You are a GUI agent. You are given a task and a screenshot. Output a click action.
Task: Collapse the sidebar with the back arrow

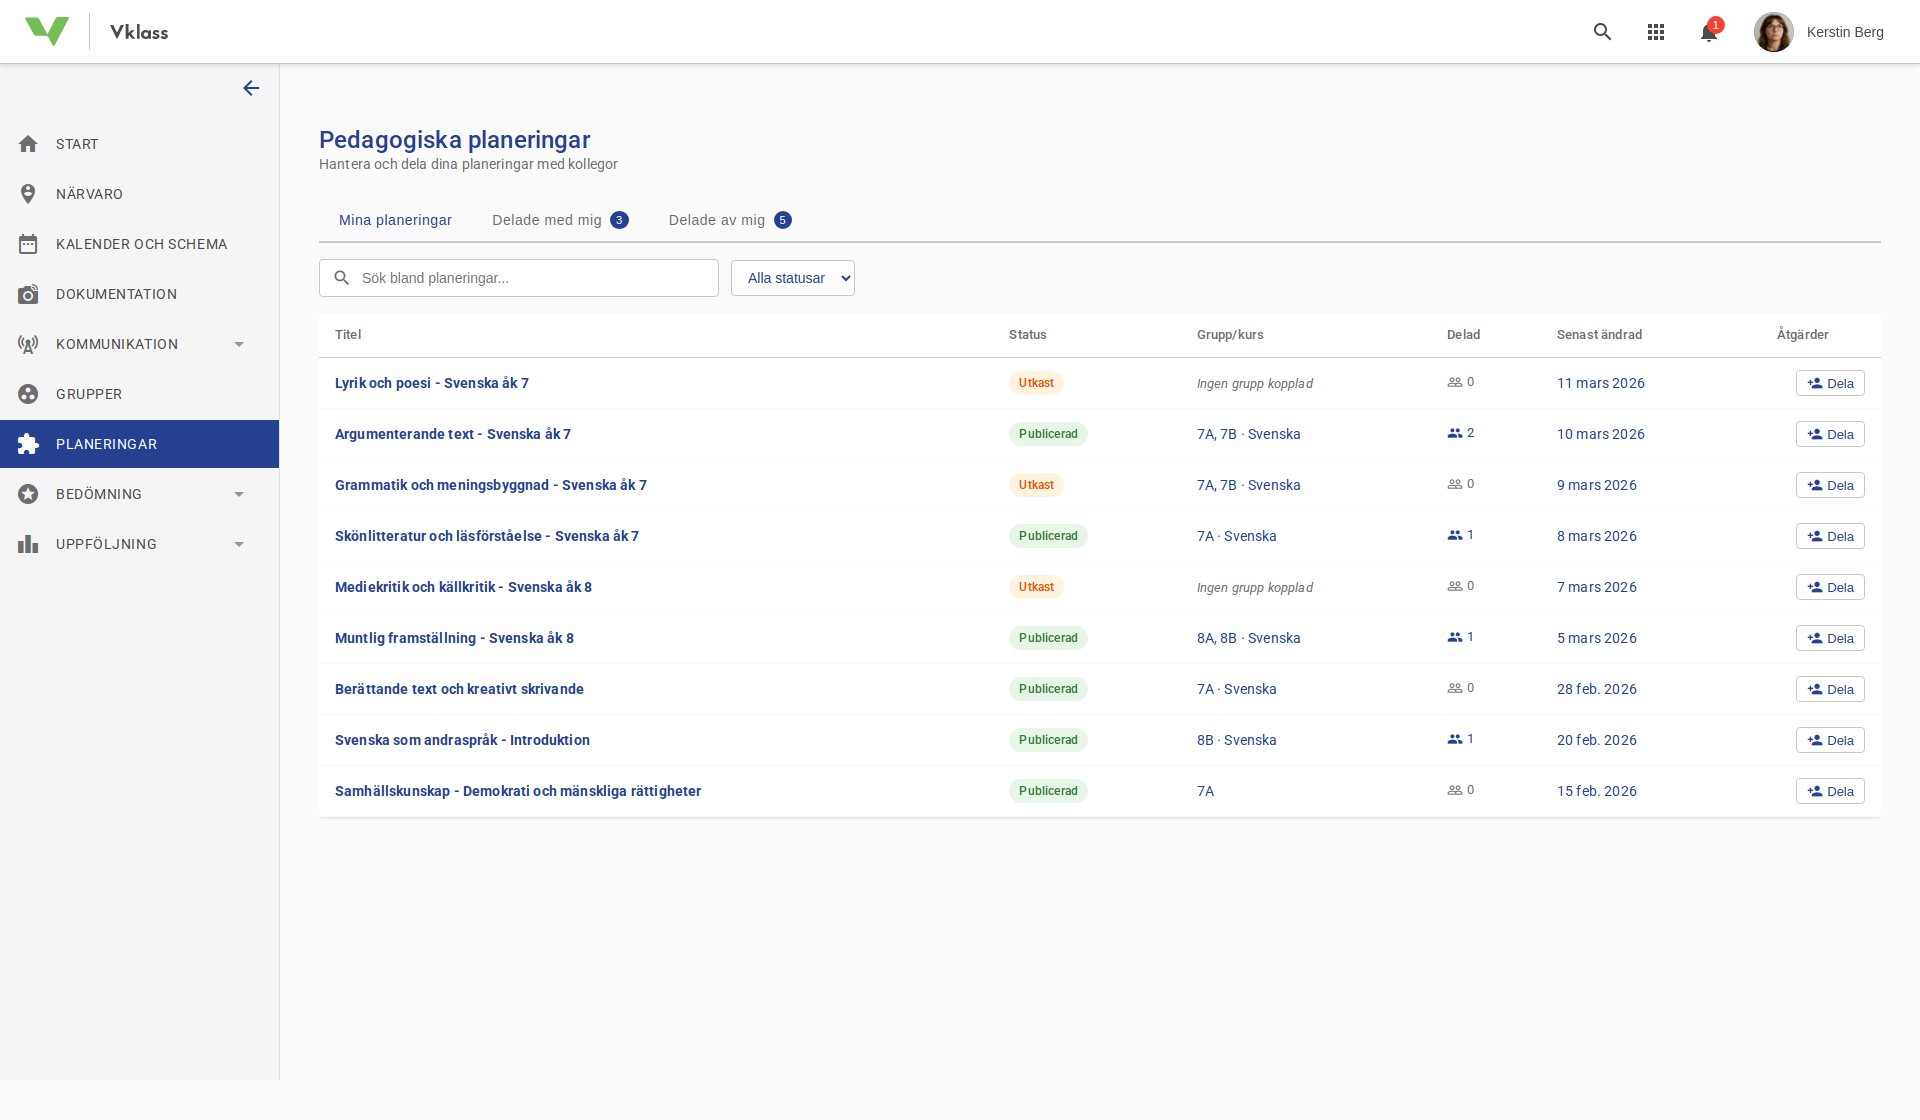click(x=251, y=88)
